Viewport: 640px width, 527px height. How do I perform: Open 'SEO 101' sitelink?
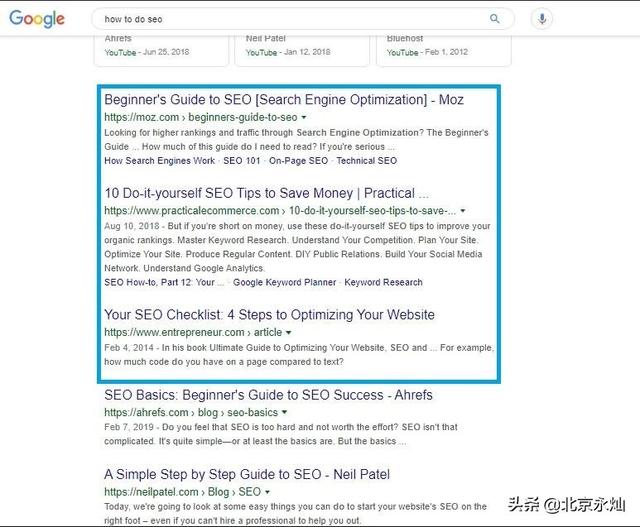pos(242,161)
